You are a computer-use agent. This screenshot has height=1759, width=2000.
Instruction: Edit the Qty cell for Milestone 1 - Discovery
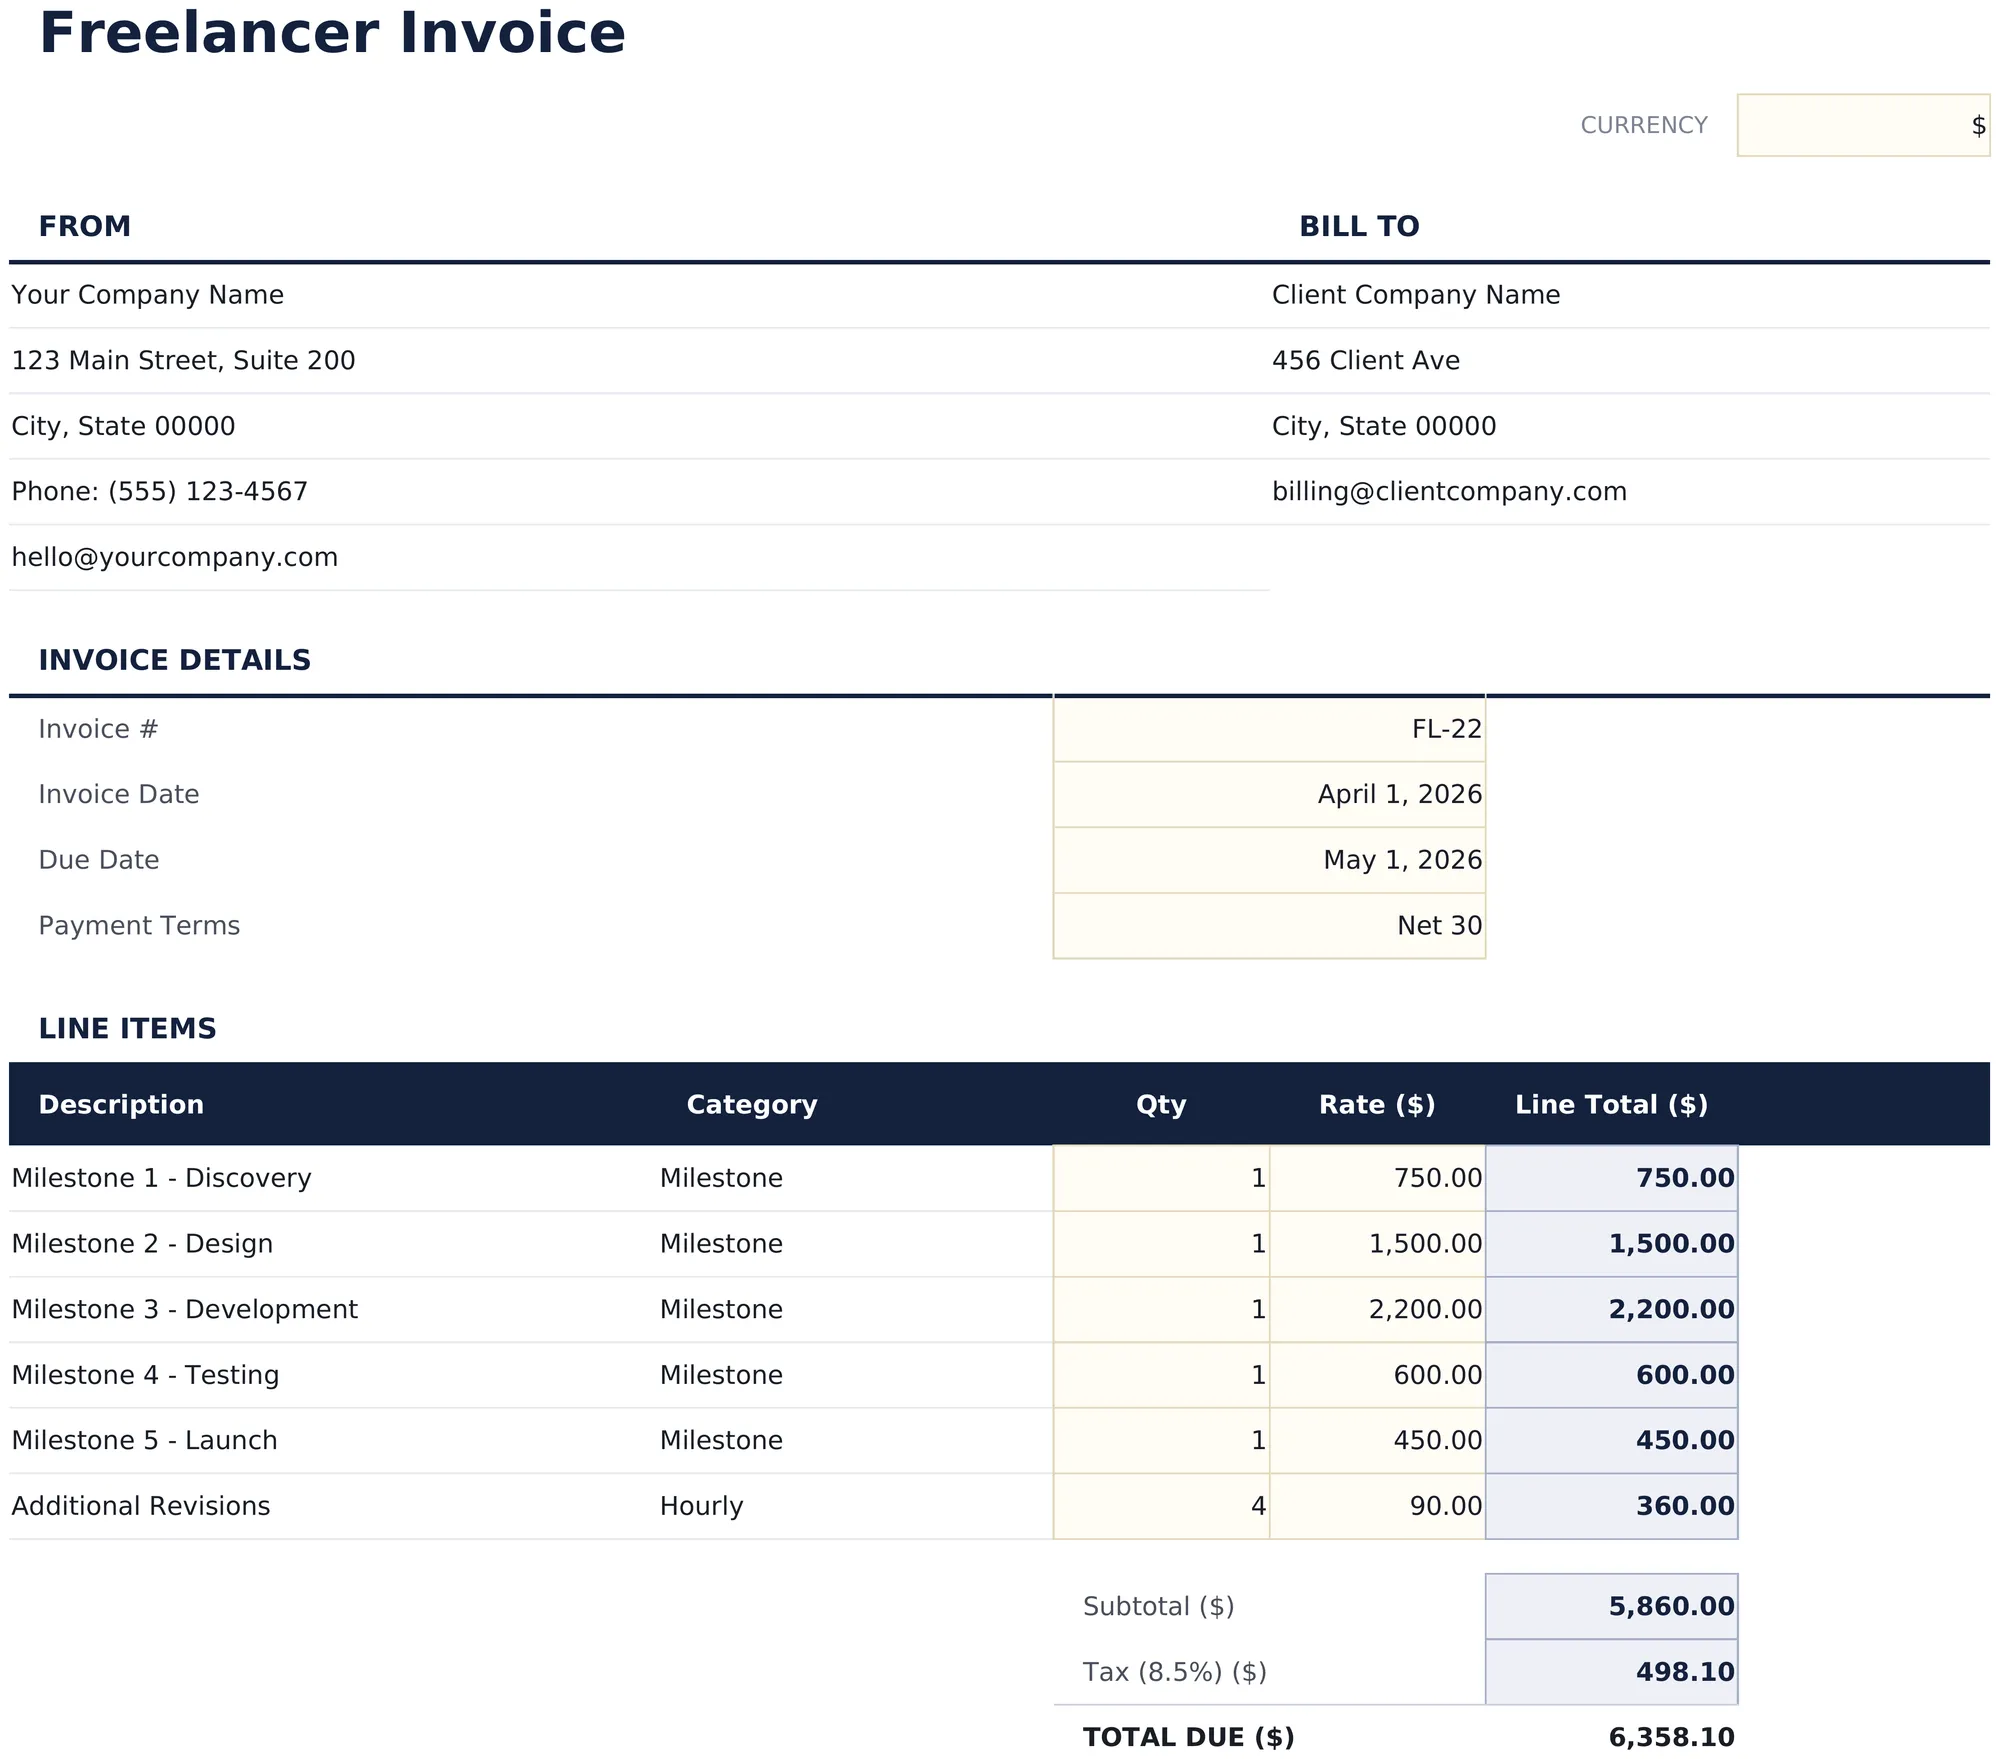[1161, 1178]
